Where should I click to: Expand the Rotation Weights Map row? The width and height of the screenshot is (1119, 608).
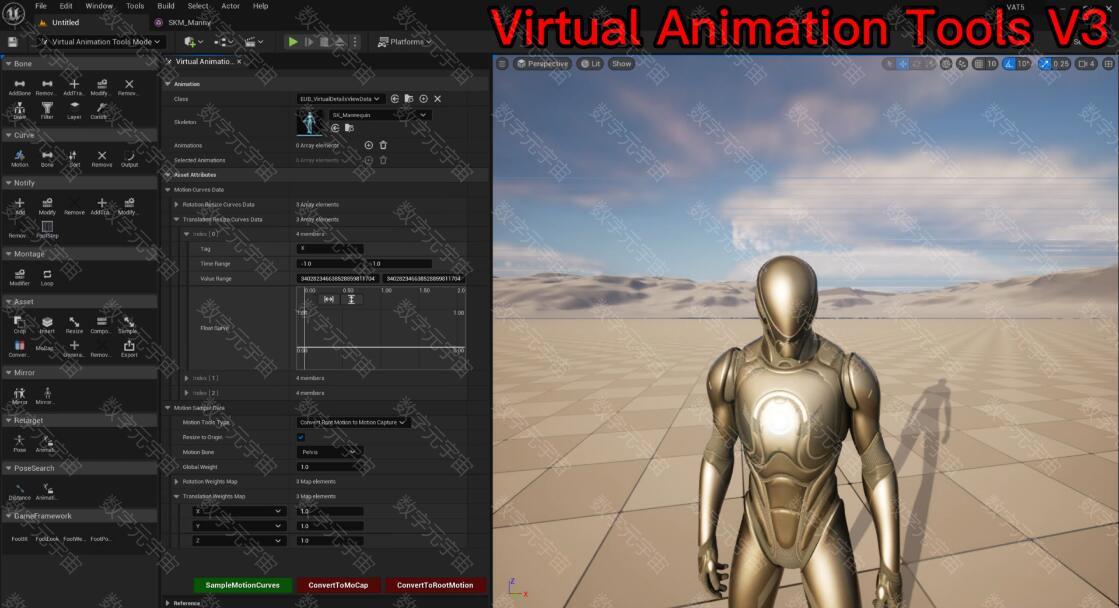coord(176,481)
